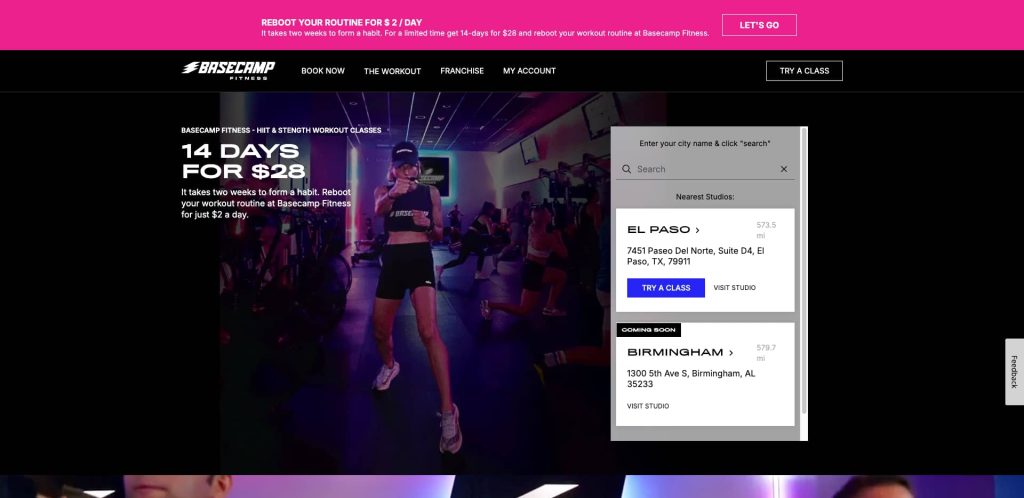The image size is (1024, 498).
Task: Open the Birmingham studio title
Action: [x=675, y=352]
